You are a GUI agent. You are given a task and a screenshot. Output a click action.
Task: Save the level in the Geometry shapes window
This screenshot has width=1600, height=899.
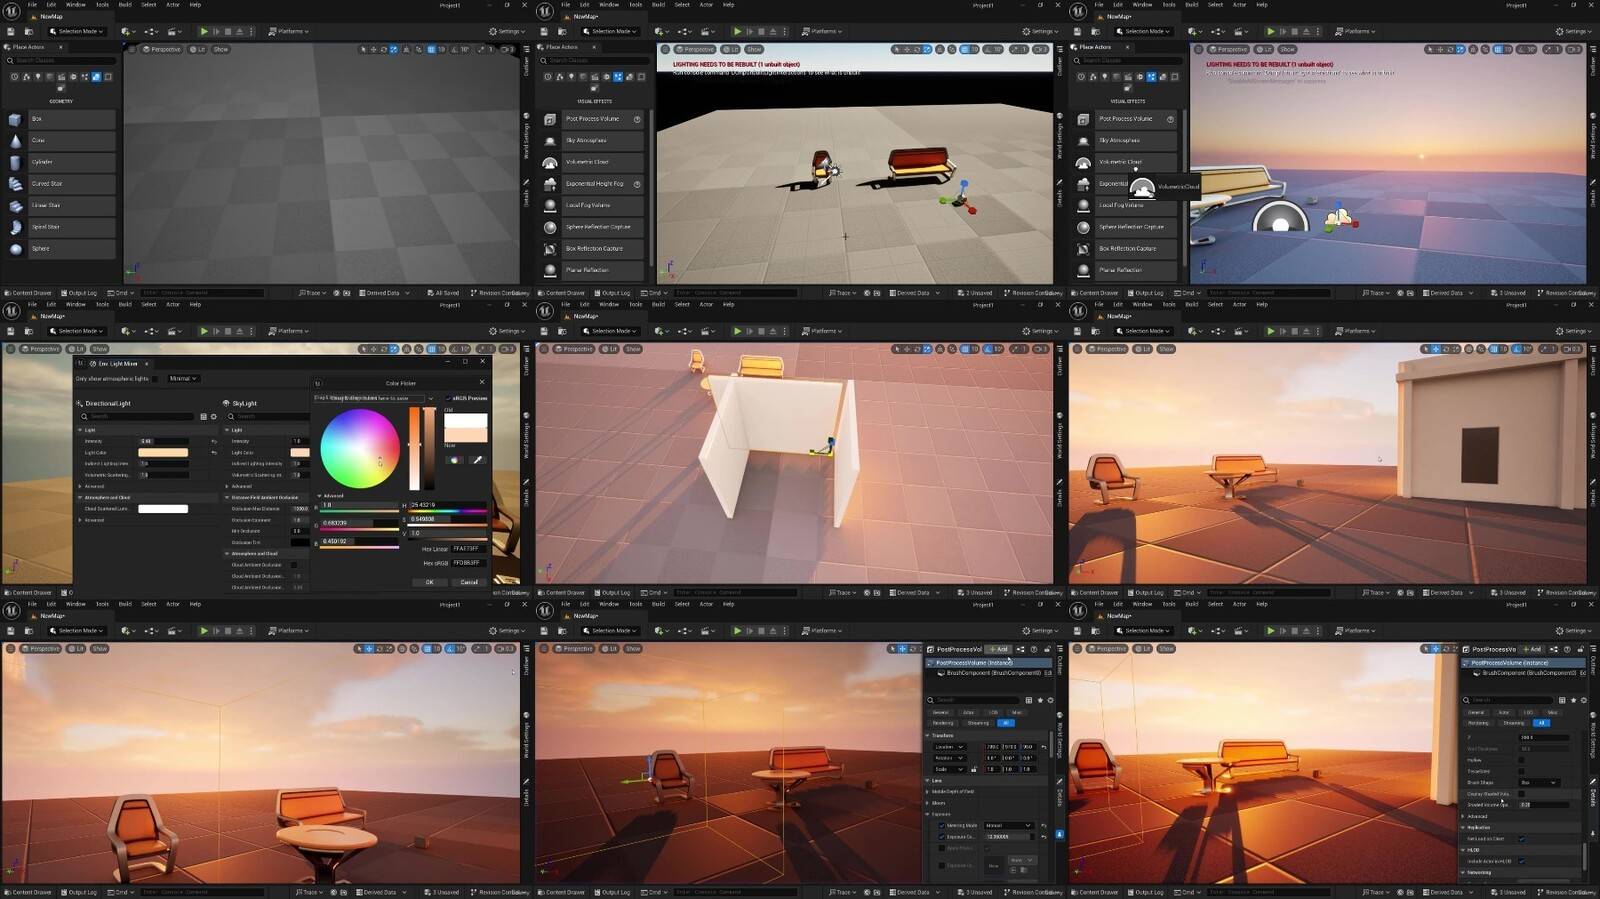pos(10,31)
